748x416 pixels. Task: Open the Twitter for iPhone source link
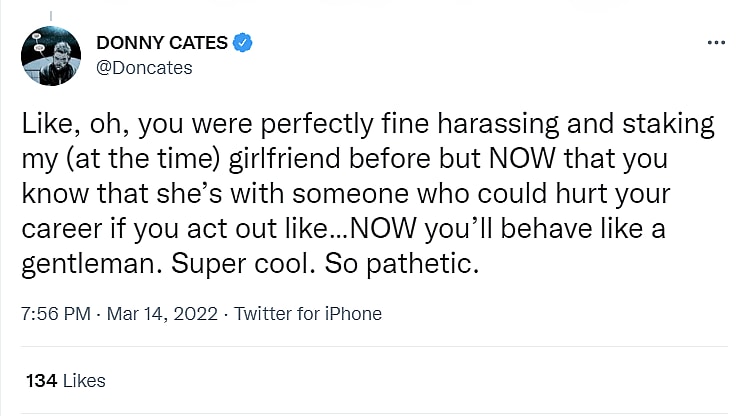[308, 313]
